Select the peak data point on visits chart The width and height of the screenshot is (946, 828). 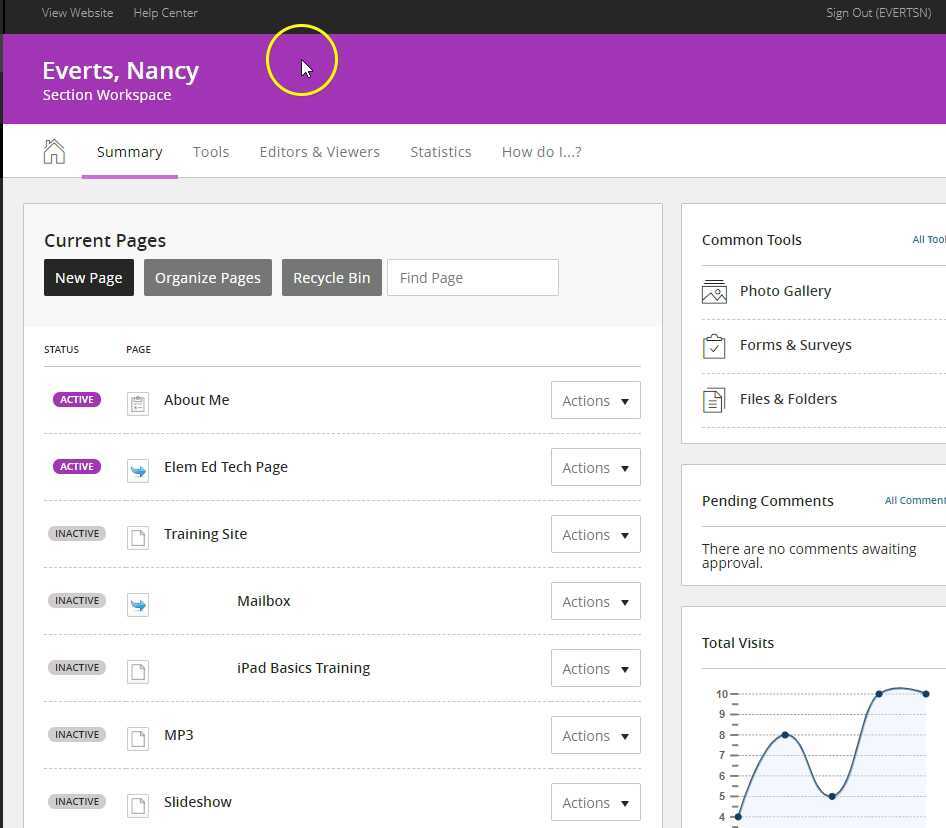(879, 694)
